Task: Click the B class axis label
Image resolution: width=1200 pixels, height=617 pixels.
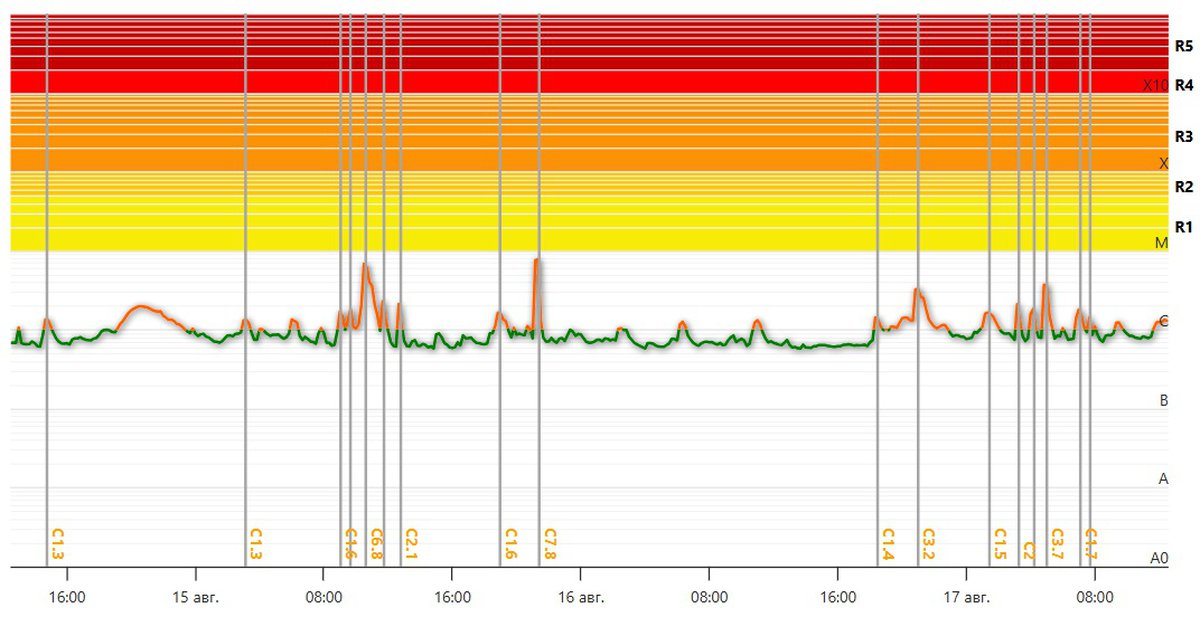Action: (1163, 400)
